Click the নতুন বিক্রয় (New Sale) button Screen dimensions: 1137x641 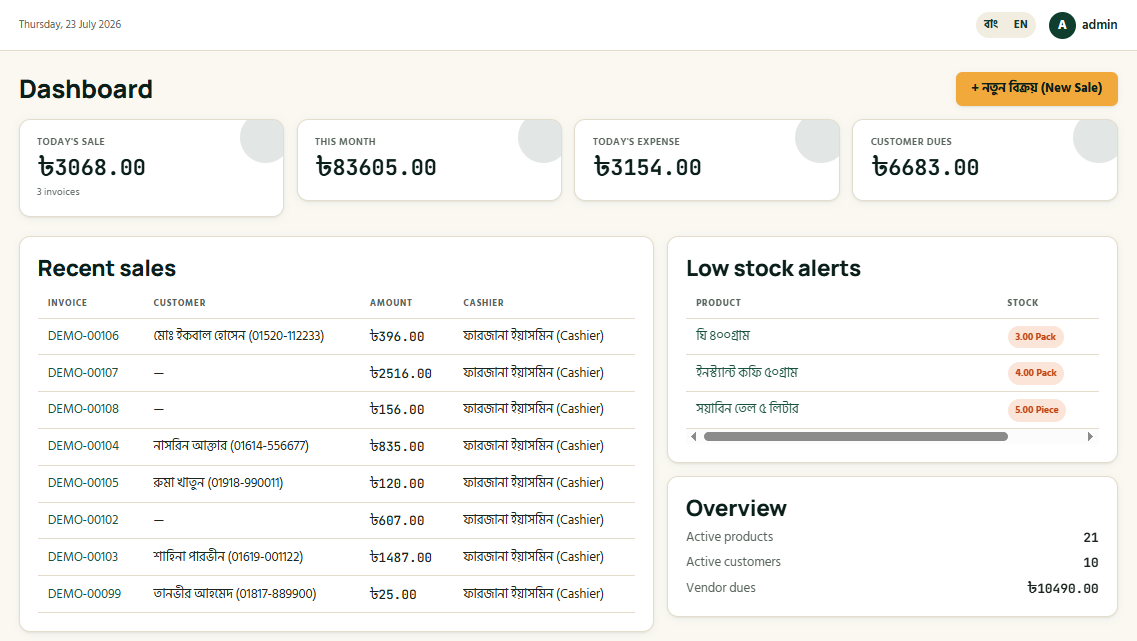point(1036,88)
